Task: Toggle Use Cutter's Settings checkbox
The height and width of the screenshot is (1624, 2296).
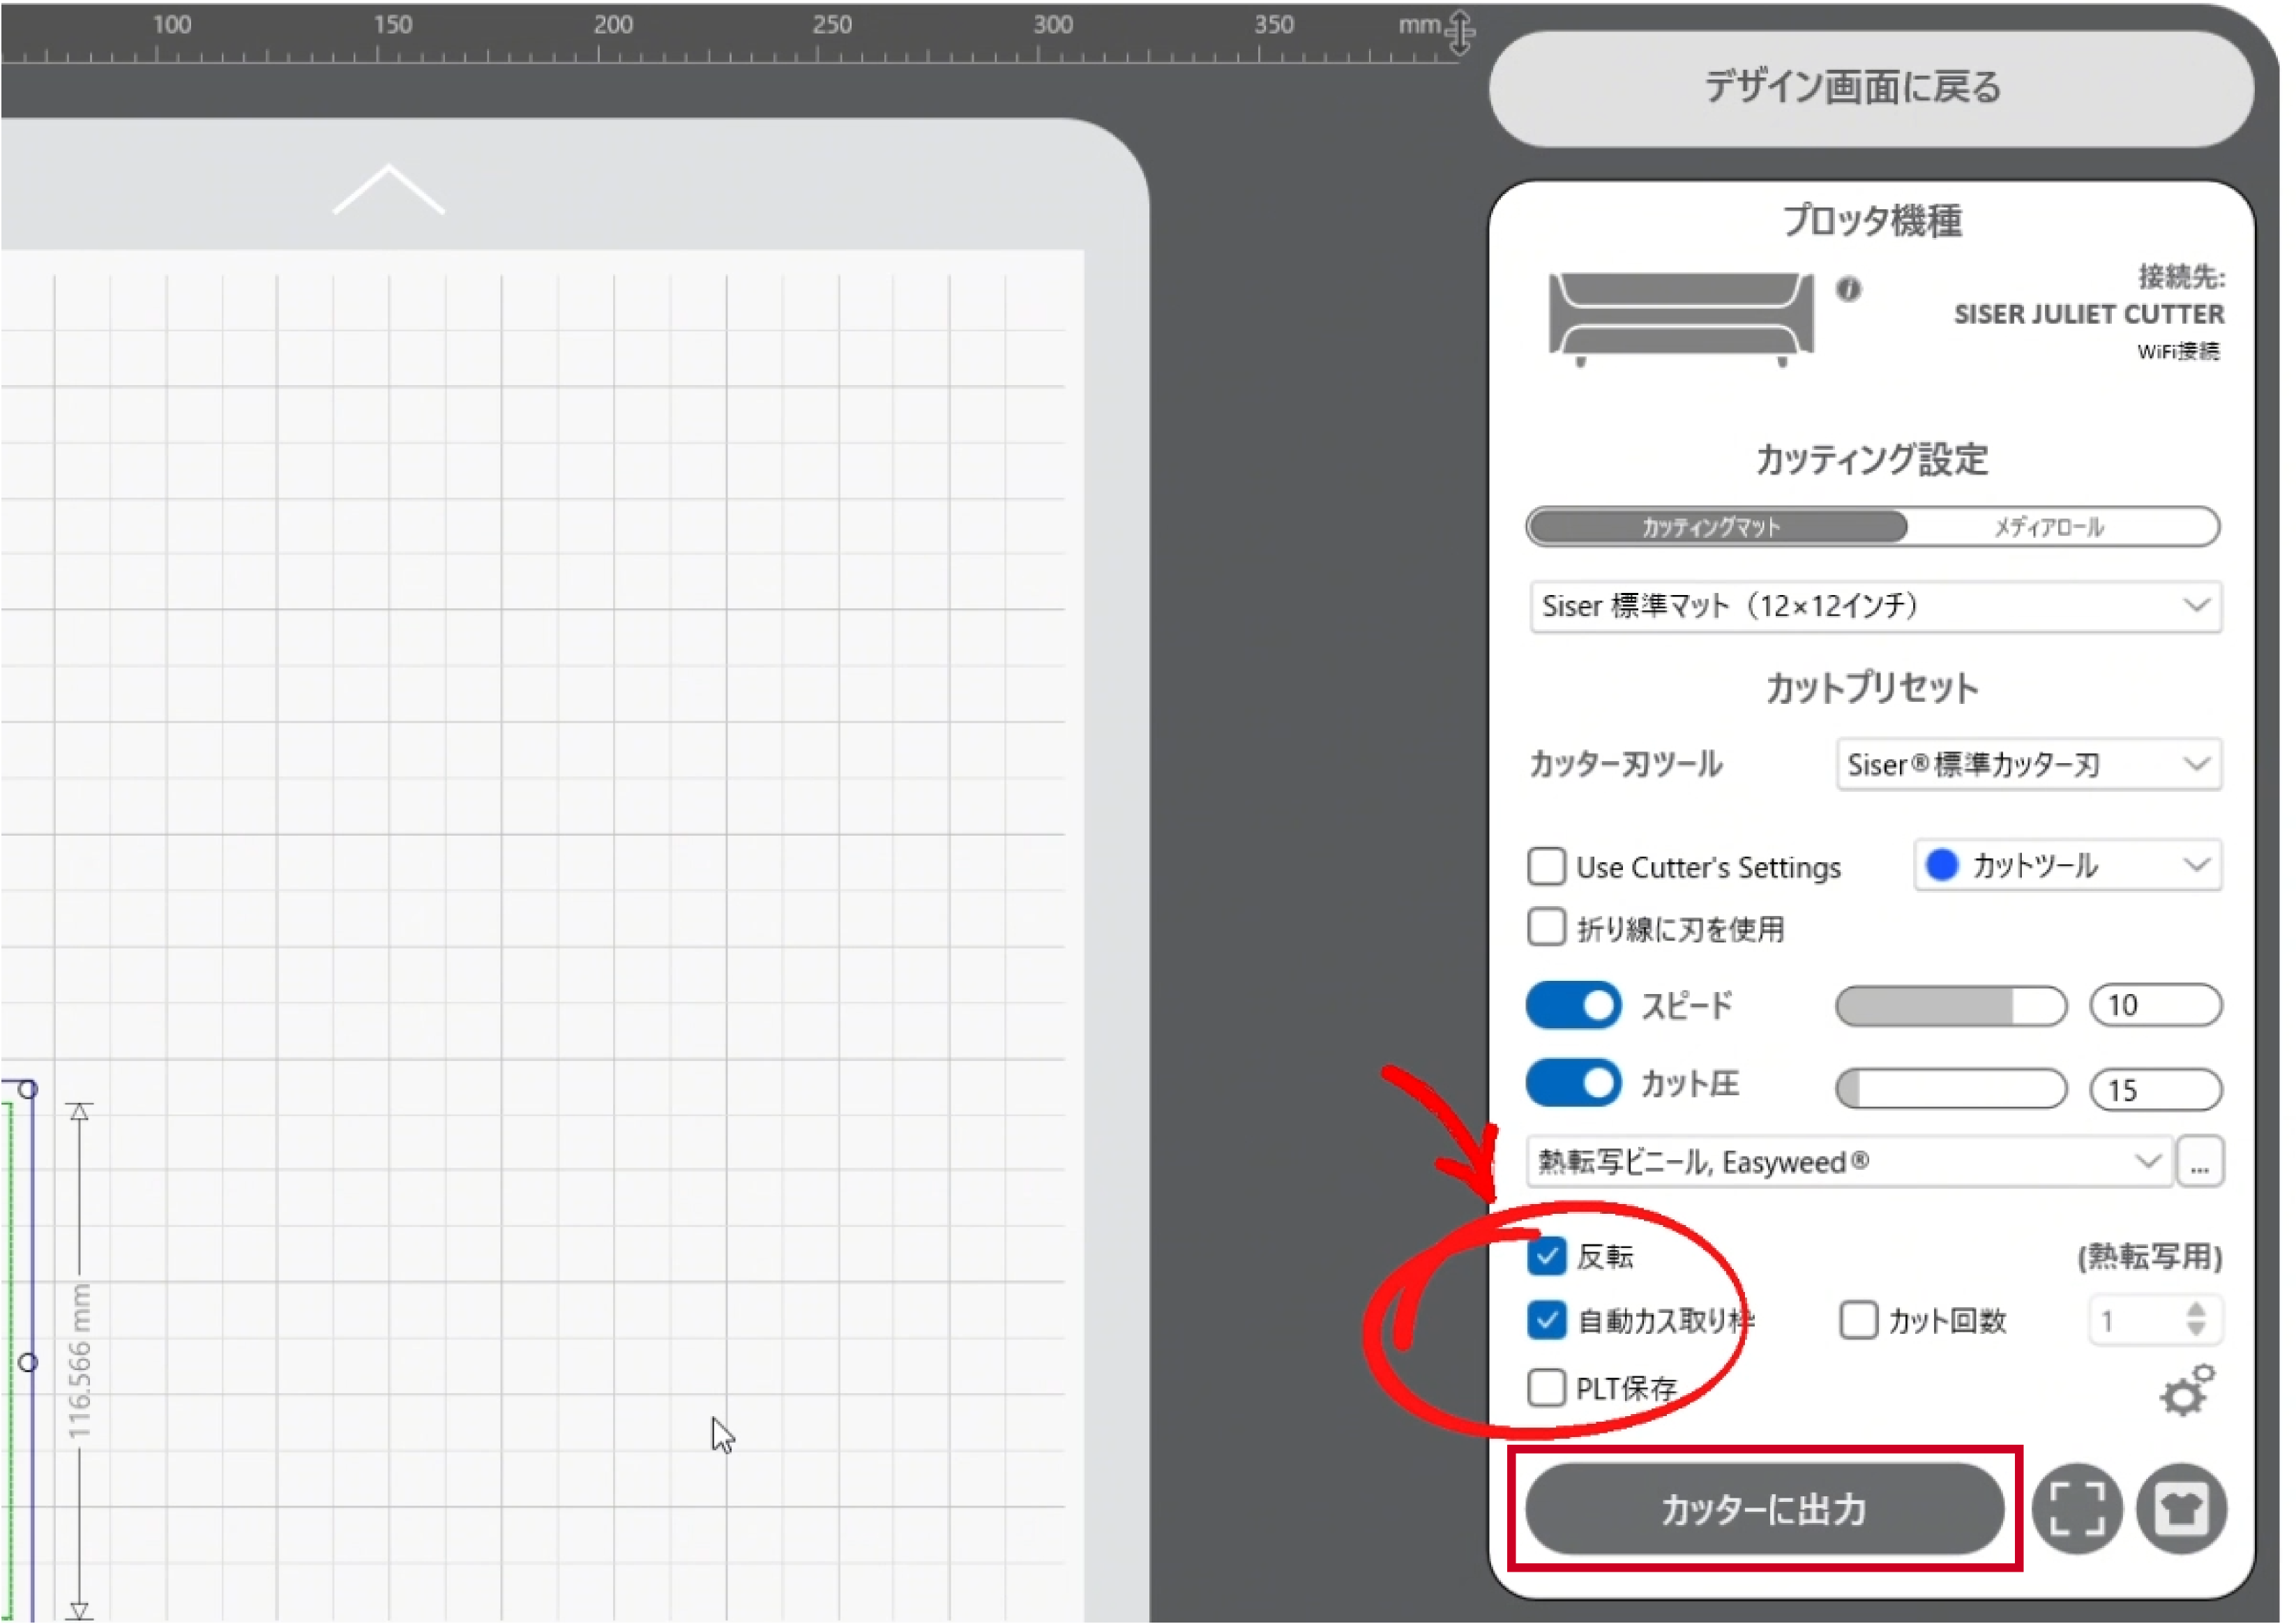Action: (1546, 866)
